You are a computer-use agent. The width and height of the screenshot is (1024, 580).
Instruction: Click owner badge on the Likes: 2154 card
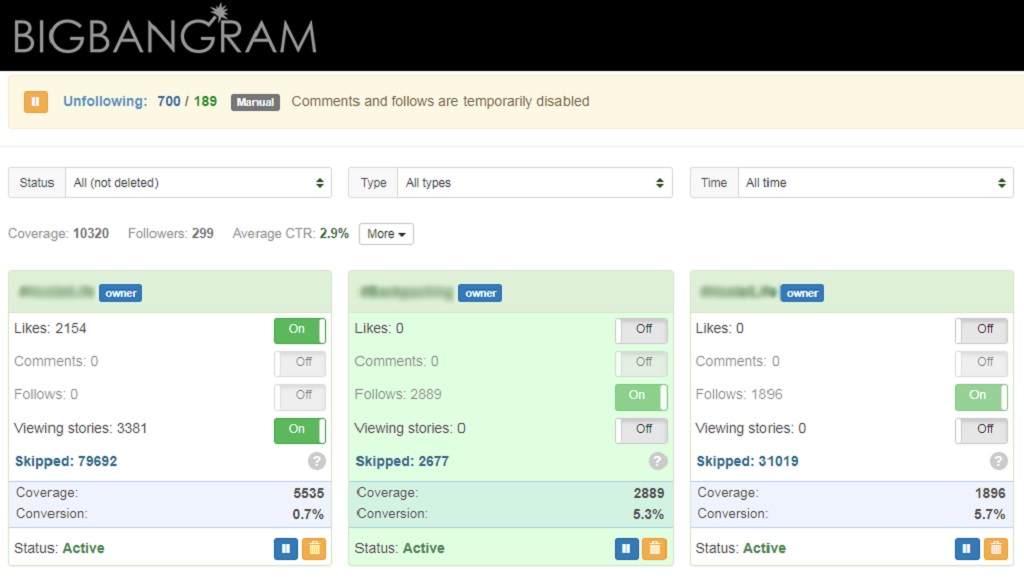click(121, 293)
